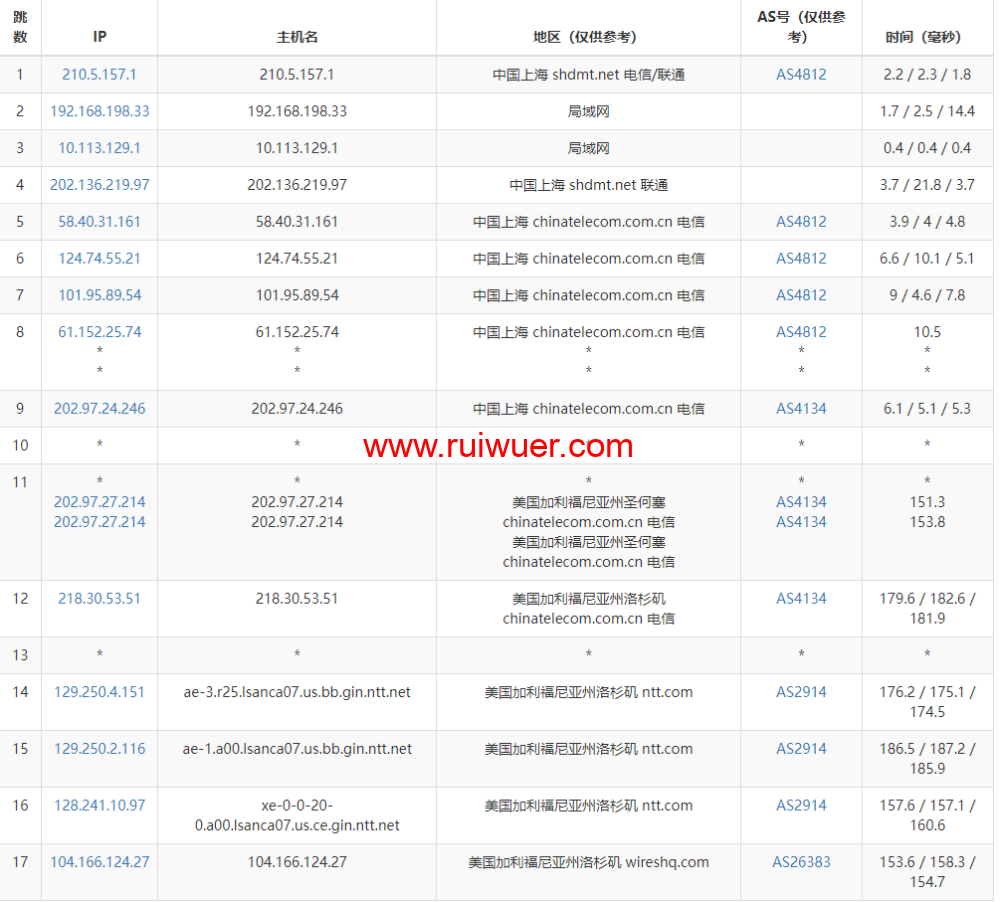Follow the 129.250.2.116 IP link
This screenshot has width=1000, height=902.
pos(99,749)
